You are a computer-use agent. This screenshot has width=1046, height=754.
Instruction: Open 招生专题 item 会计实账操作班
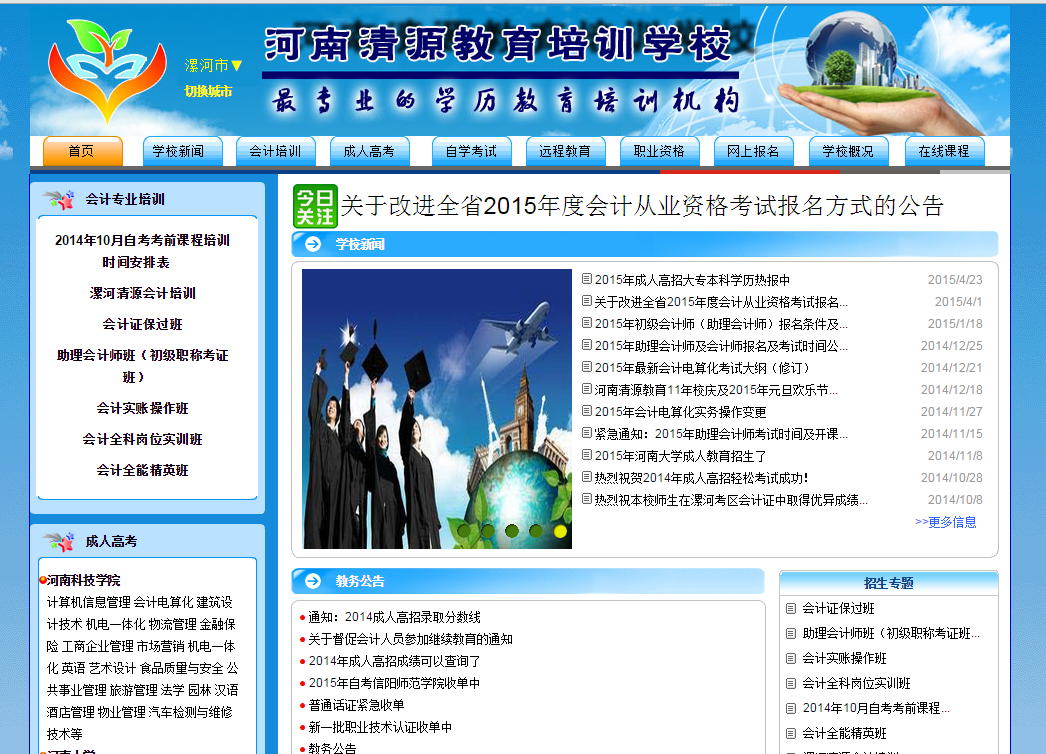844,659
